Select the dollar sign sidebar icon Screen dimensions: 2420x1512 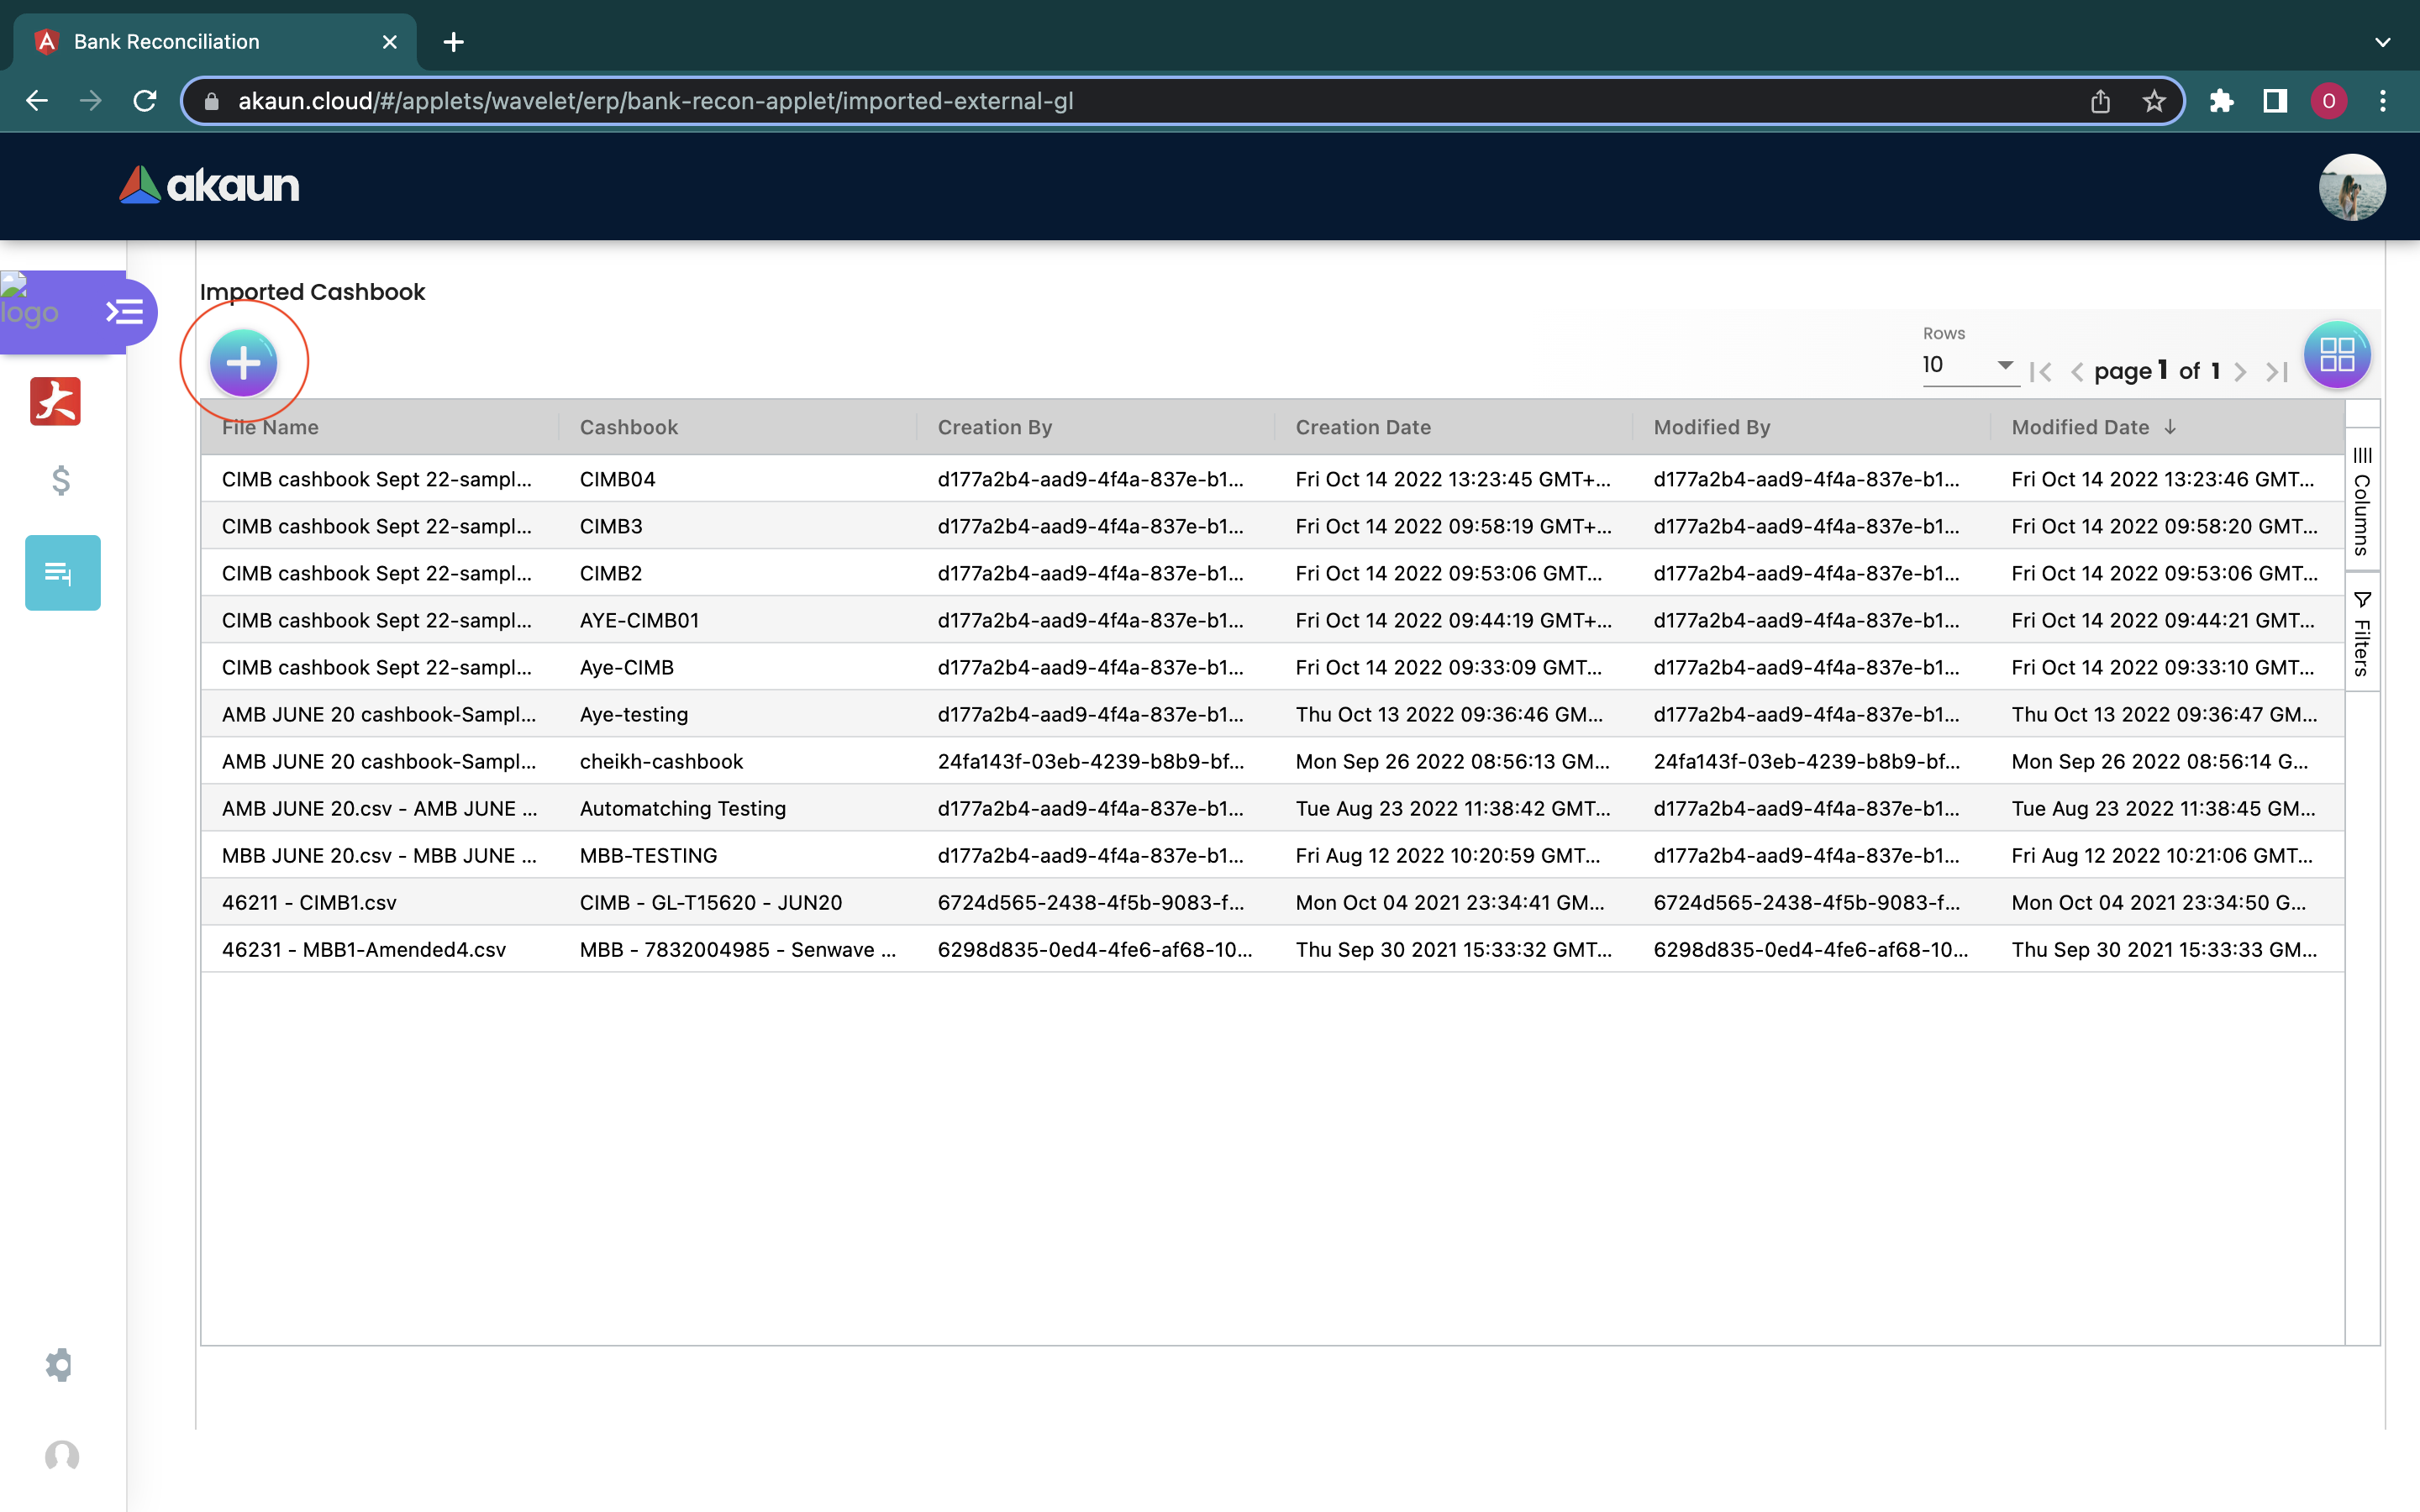pos(61,481)
